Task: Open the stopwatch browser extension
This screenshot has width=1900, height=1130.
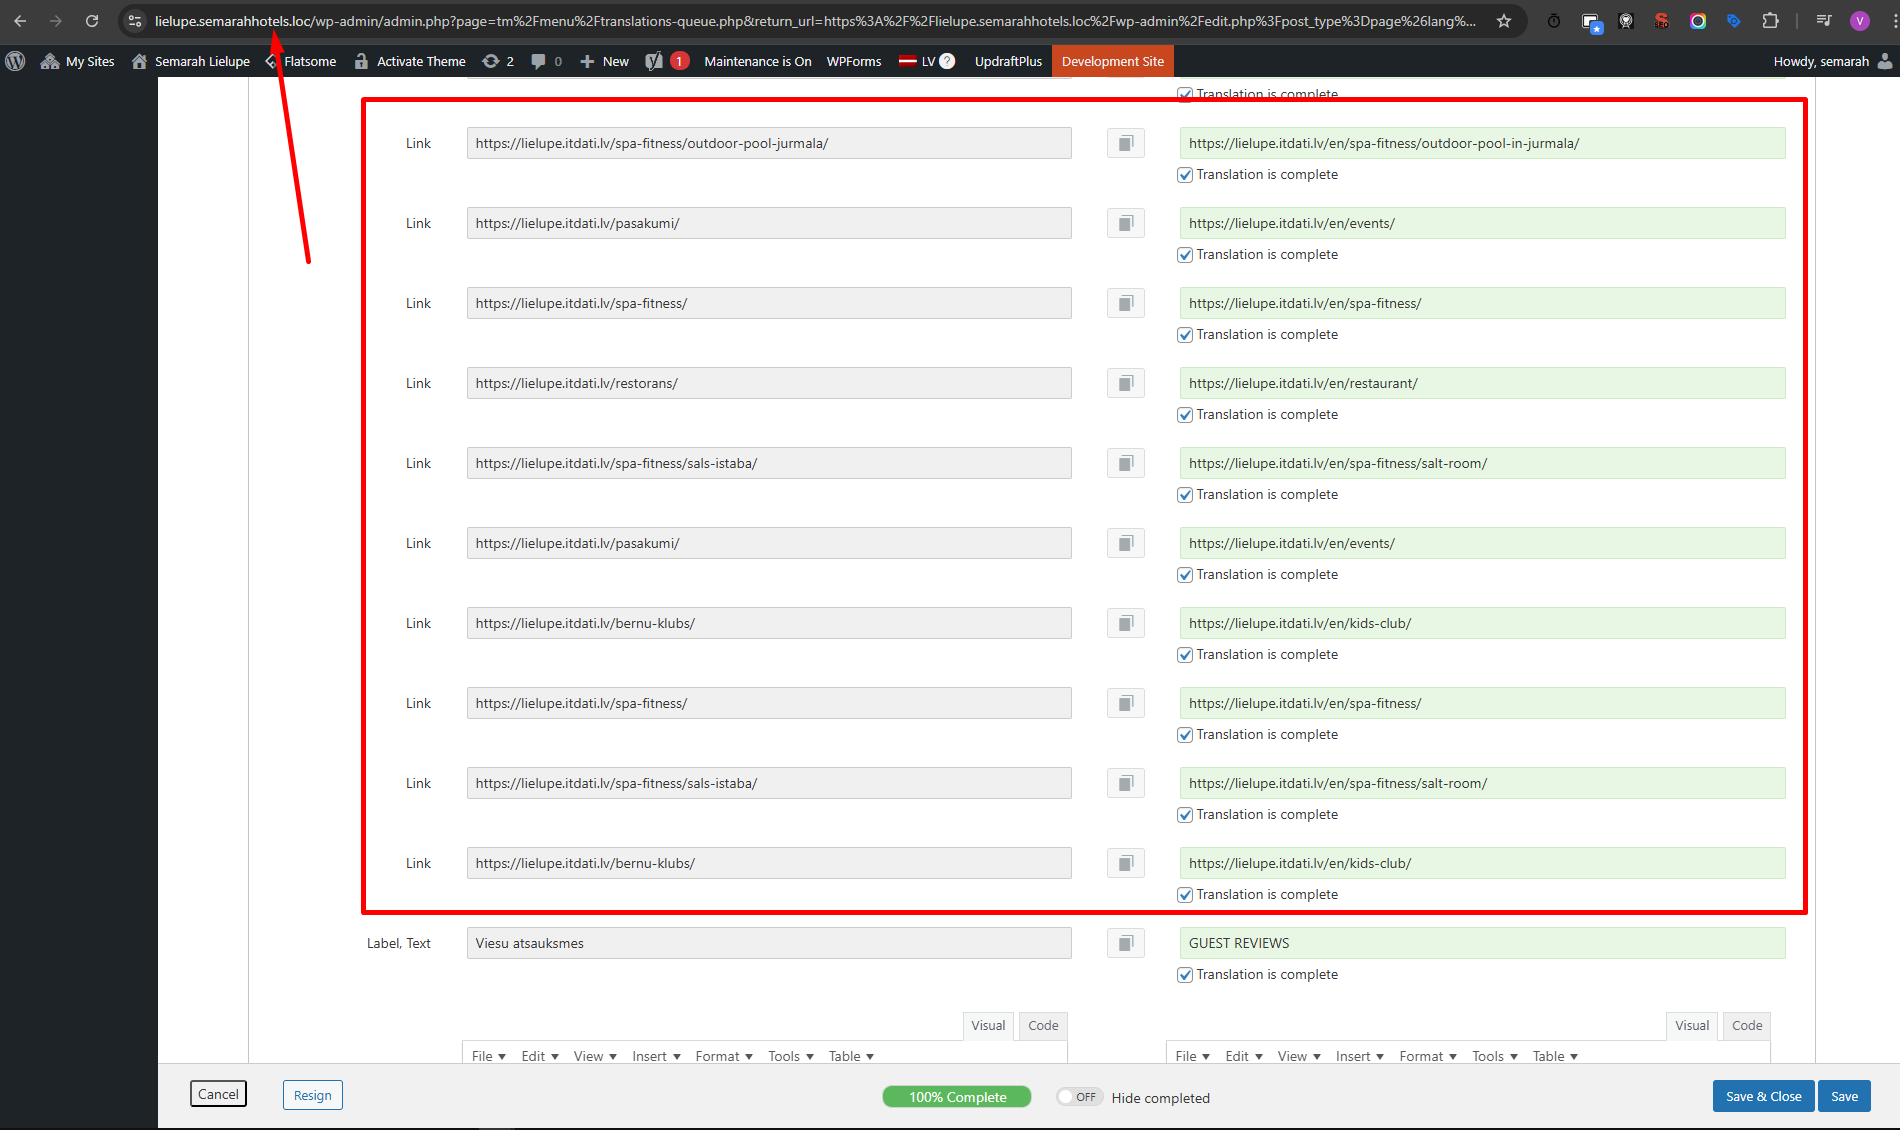Action: 1554,21
